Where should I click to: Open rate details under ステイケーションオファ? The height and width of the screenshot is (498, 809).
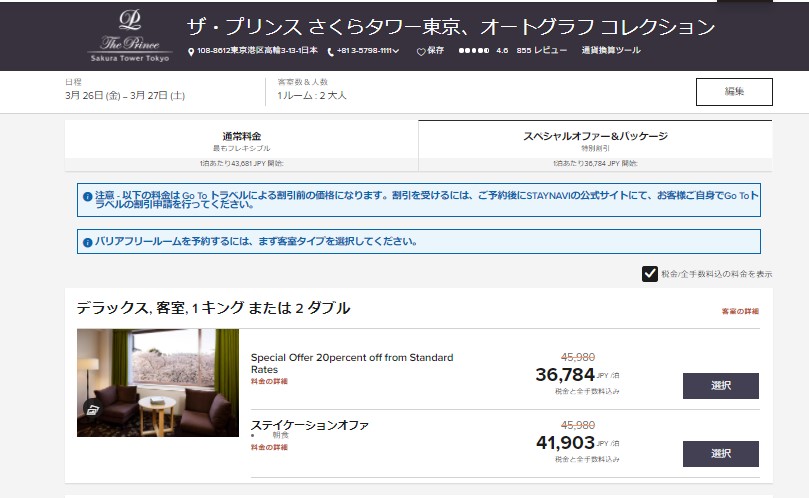coord(269,447)
